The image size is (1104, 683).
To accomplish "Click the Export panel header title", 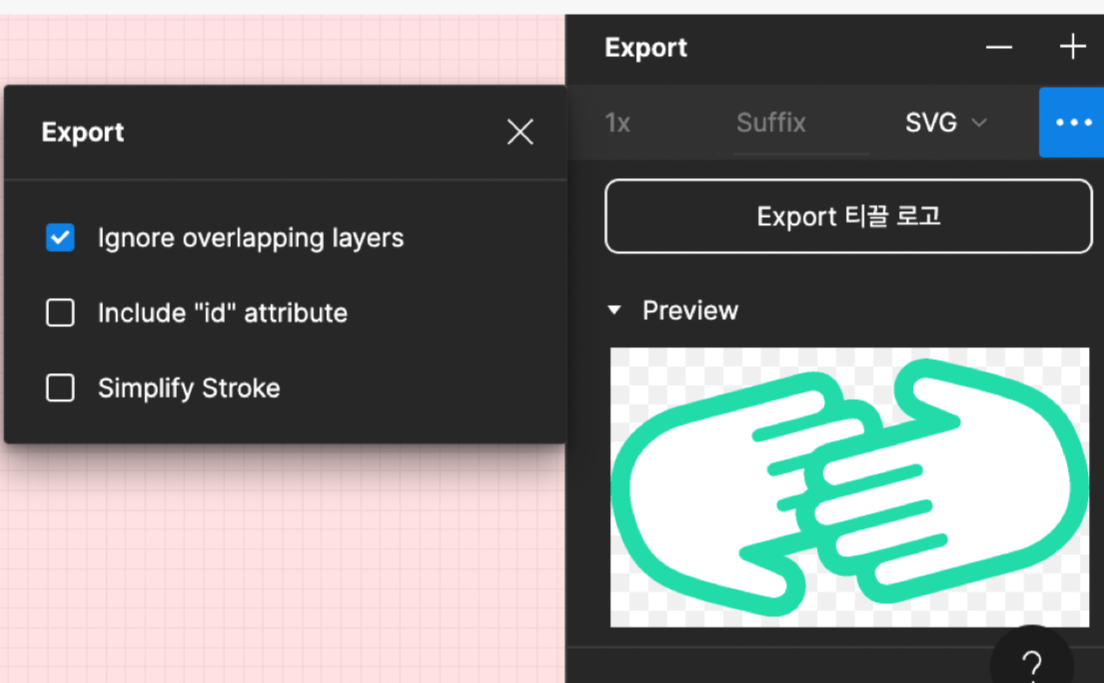I will (x=645, y=47).
